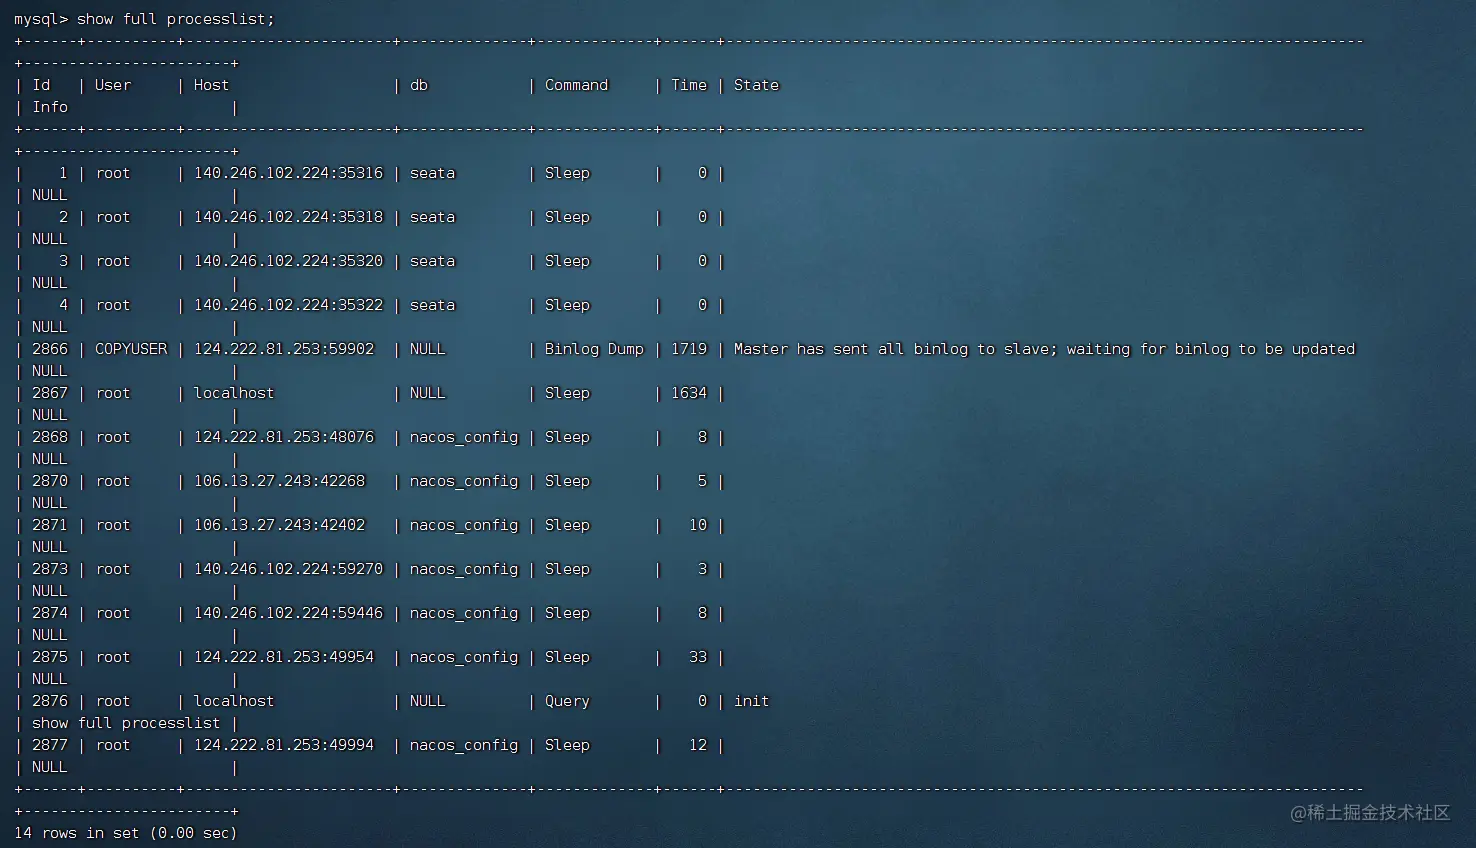Screen dimensions: 1476x848
Task: Click host 140.246.102.224:35320
Action: (x=288, y=261)
